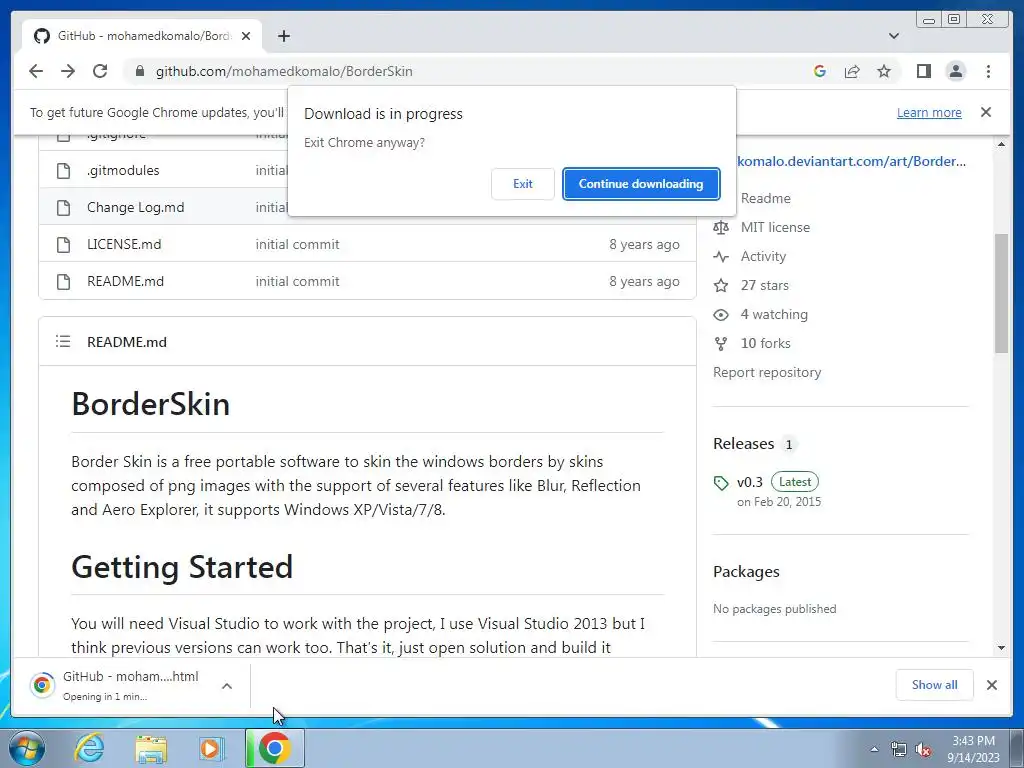This screenshot has width=1024, height=768.
Task: Open the MIT license link
Action: pyautogui.click(x=775, y=227)
